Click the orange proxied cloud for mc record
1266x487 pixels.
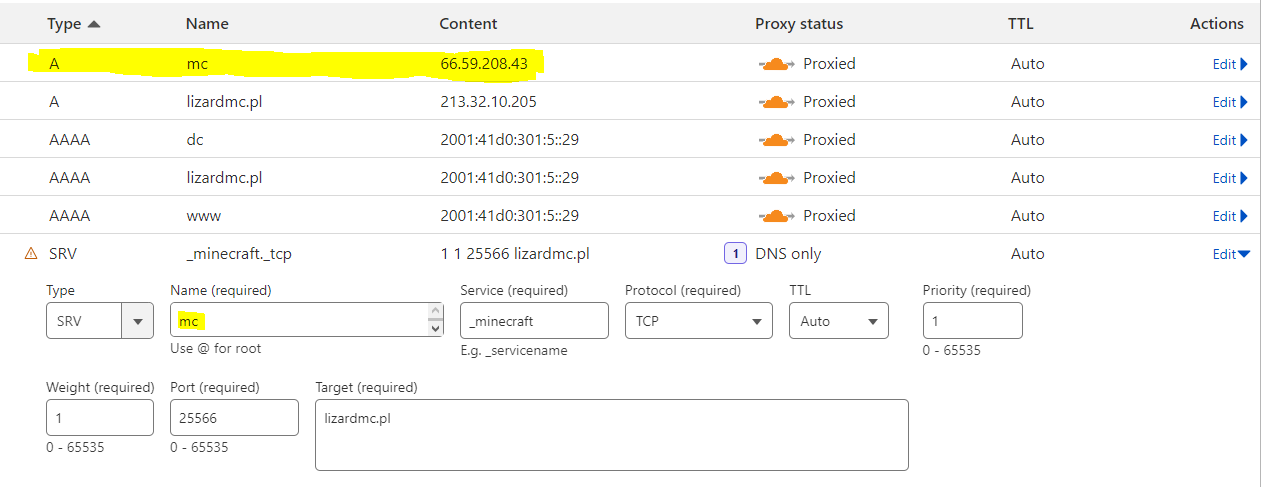click(776, 64)
